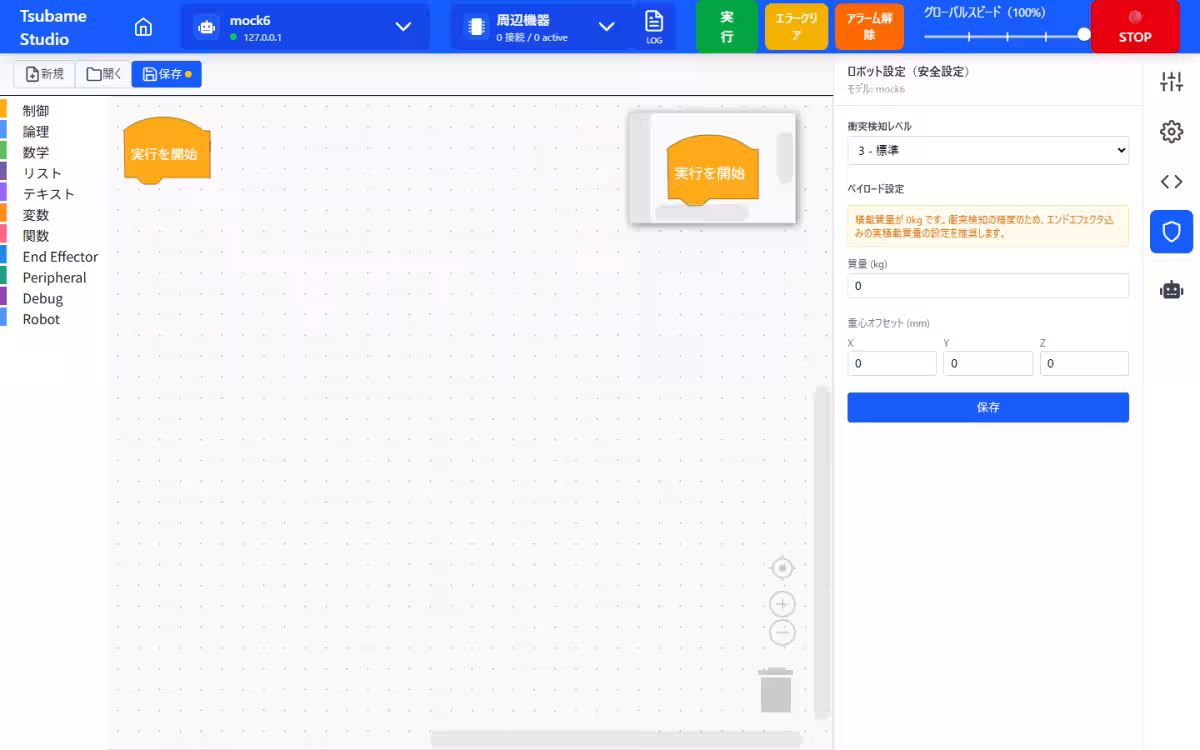Viewport: 1200px width, 750px height.
Task: Hit the red STOP button
Action: pyautogui.click(x=1135, y=27)
